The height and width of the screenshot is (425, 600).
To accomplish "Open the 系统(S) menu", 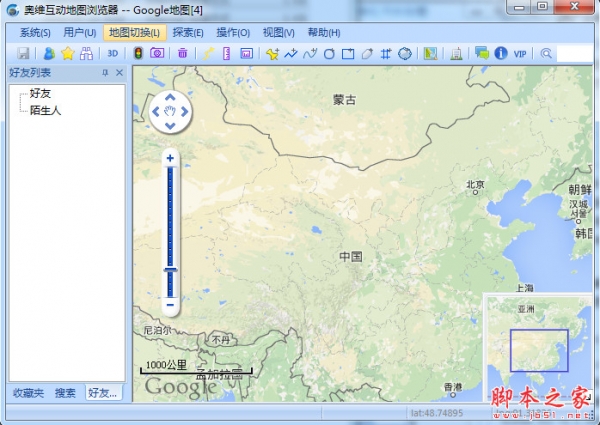I will pos(35,33).
